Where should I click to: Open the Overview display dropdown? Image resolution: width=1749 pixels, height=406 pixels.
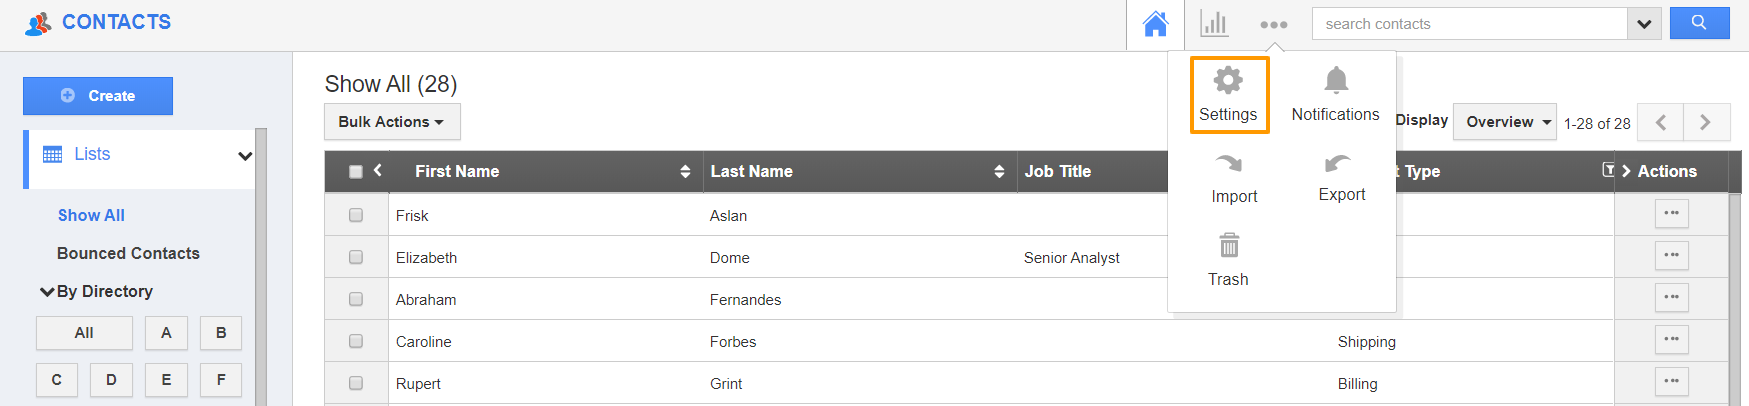tap(1505, 122)
